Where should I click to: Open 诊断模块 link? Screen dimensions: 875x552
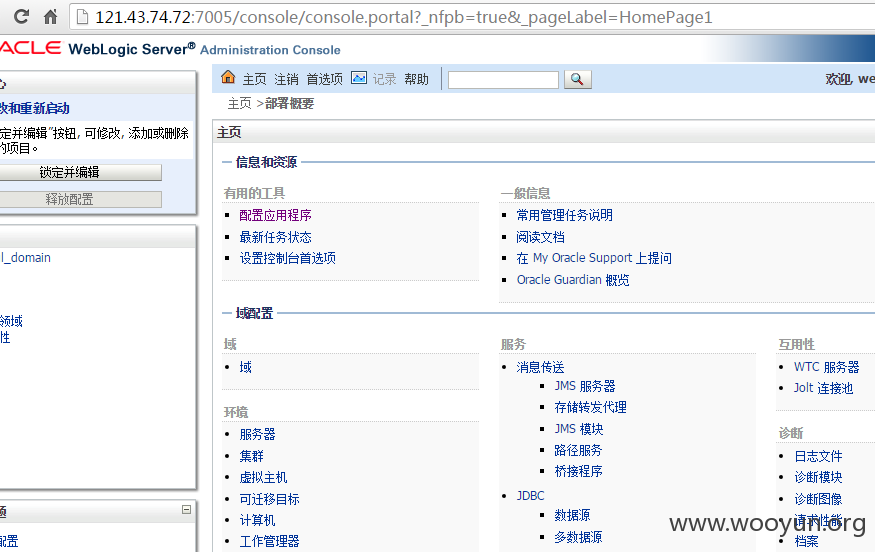[x=818, y=478]
